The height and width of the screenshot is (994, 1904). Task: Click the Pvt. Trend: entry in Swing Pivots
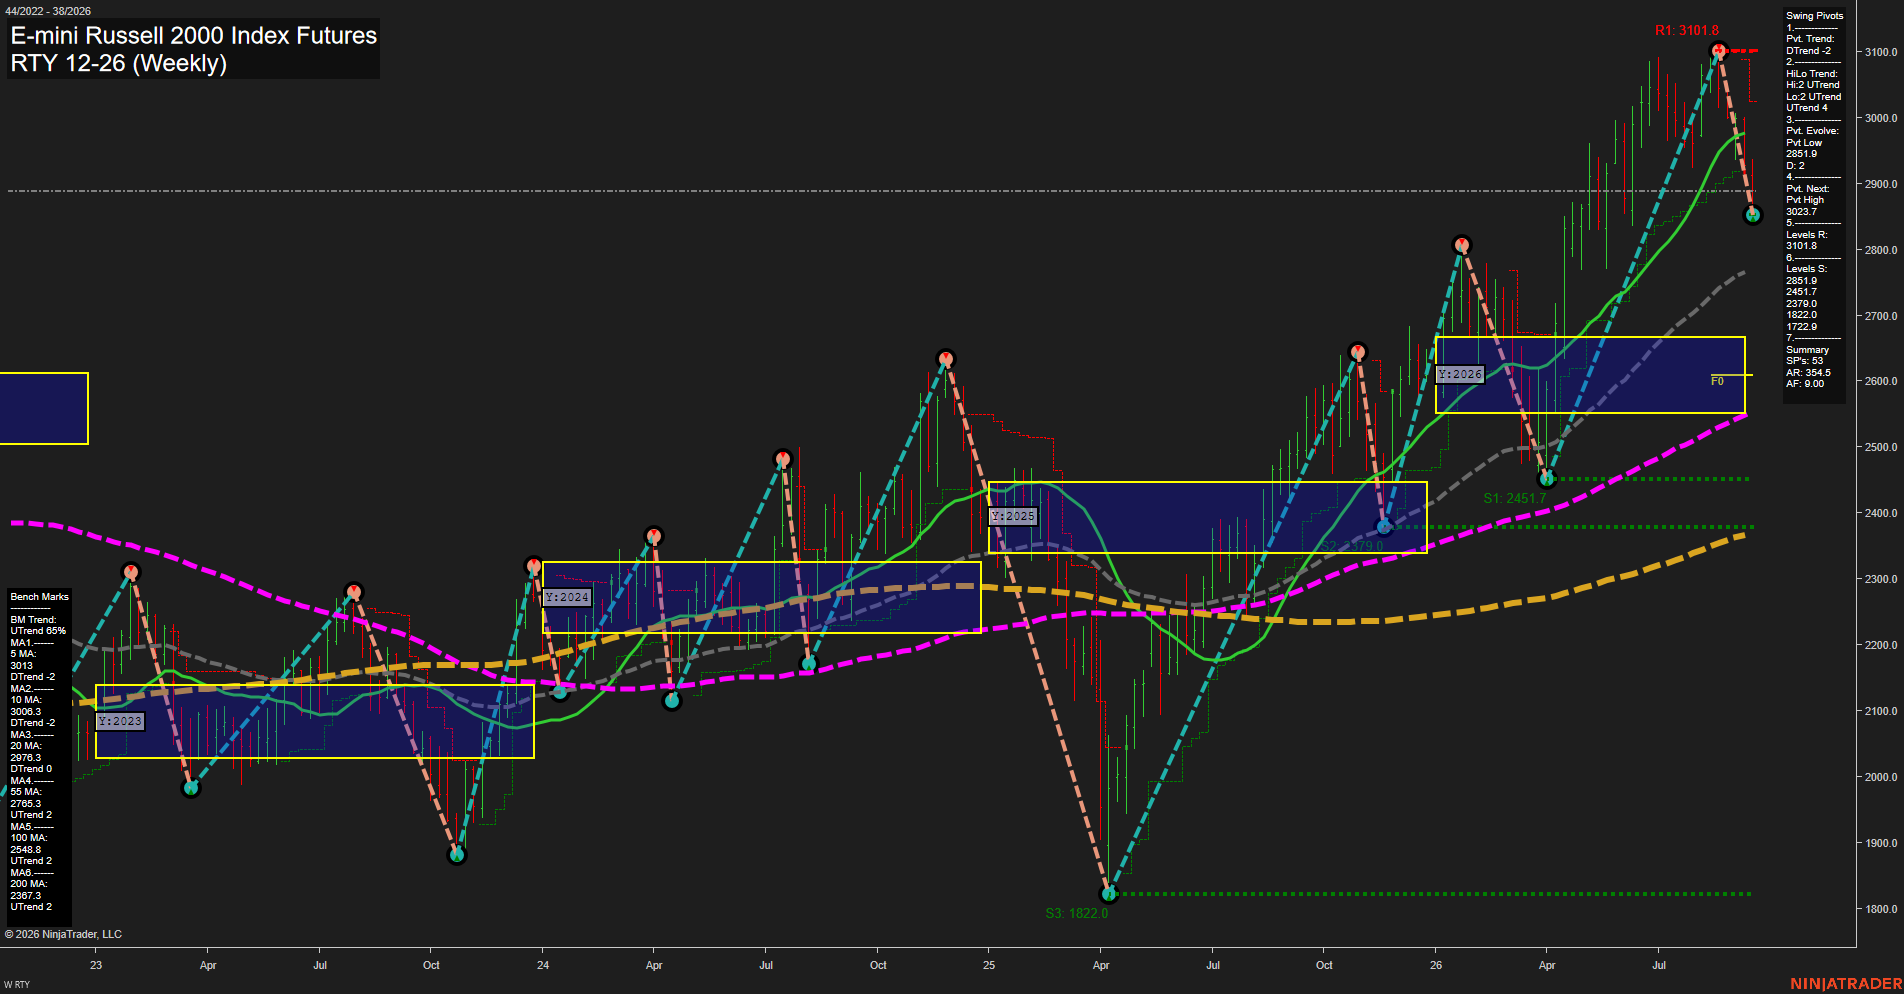tap(1810, 39)
